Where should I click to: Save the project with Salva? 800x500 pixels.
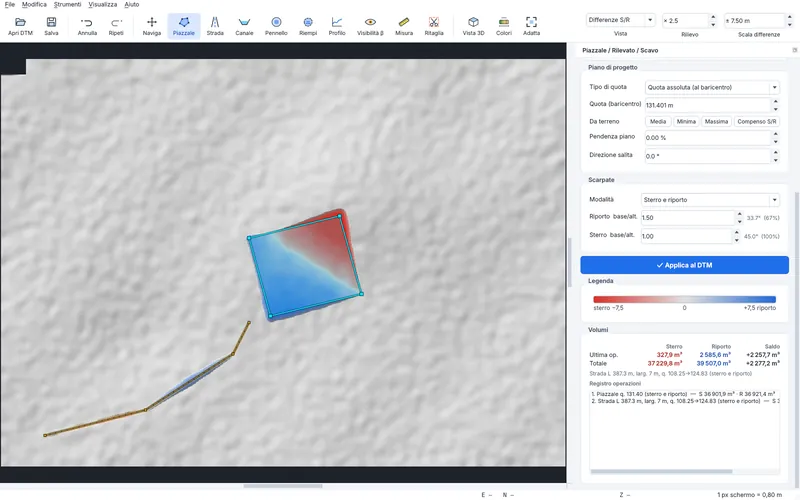[x=51, y=26]
